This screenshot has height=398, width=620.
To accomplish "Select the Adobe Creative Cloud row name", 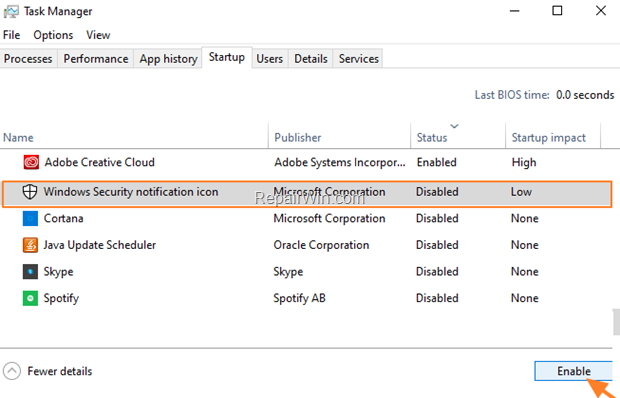I will (x=100, y=162).
